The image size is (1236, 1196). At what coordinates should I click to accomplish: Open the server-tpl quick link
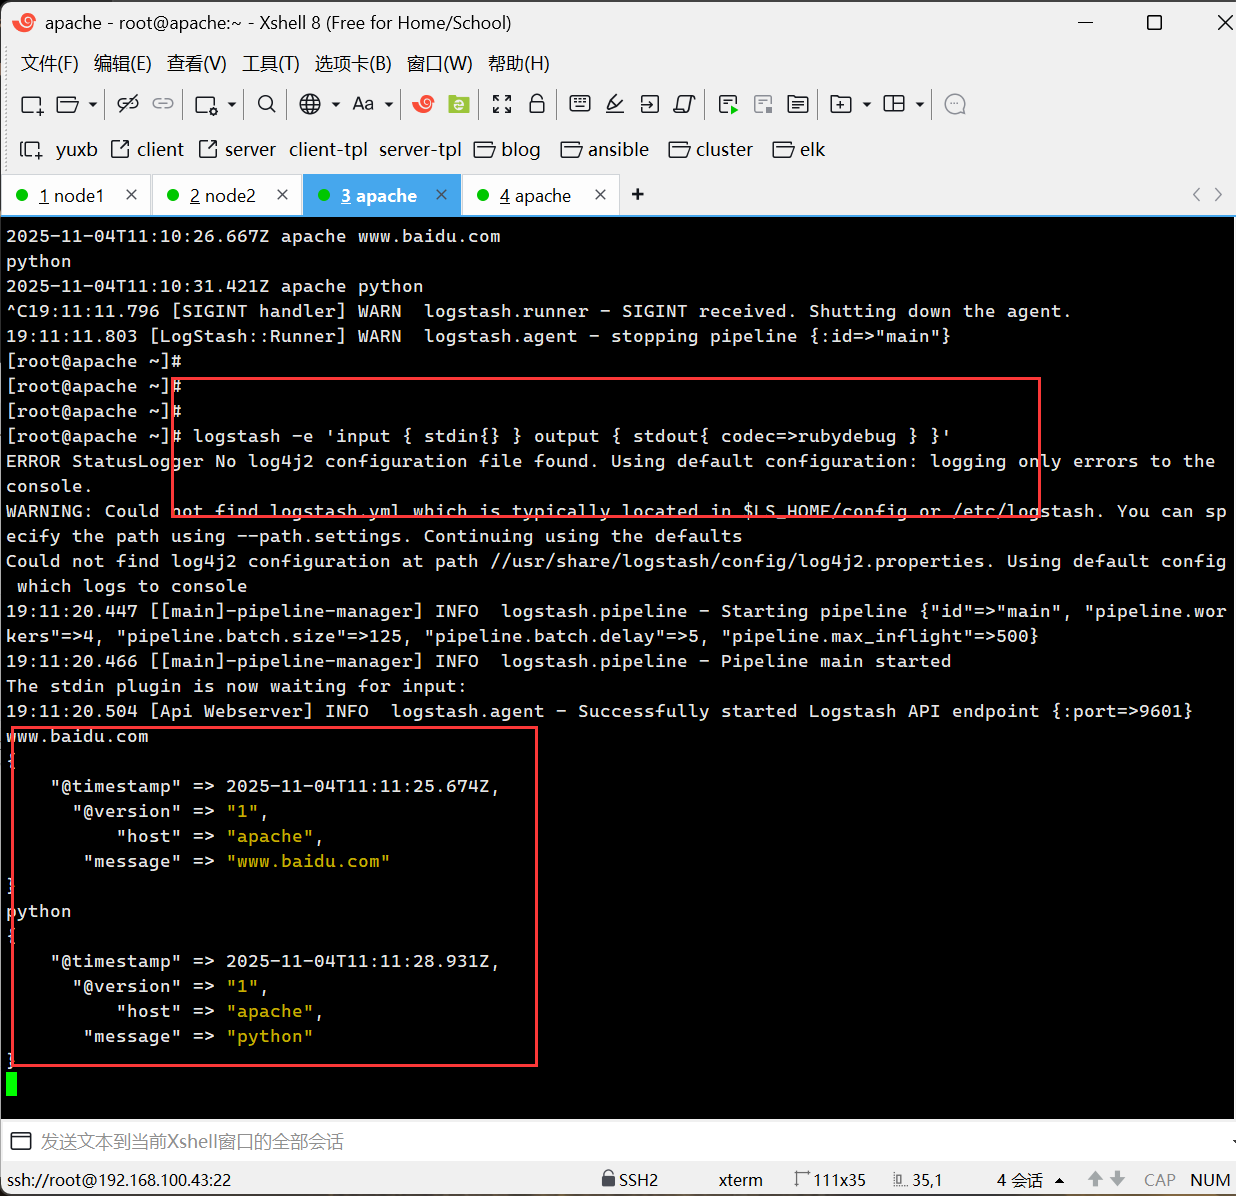click(x=420, y=150)
